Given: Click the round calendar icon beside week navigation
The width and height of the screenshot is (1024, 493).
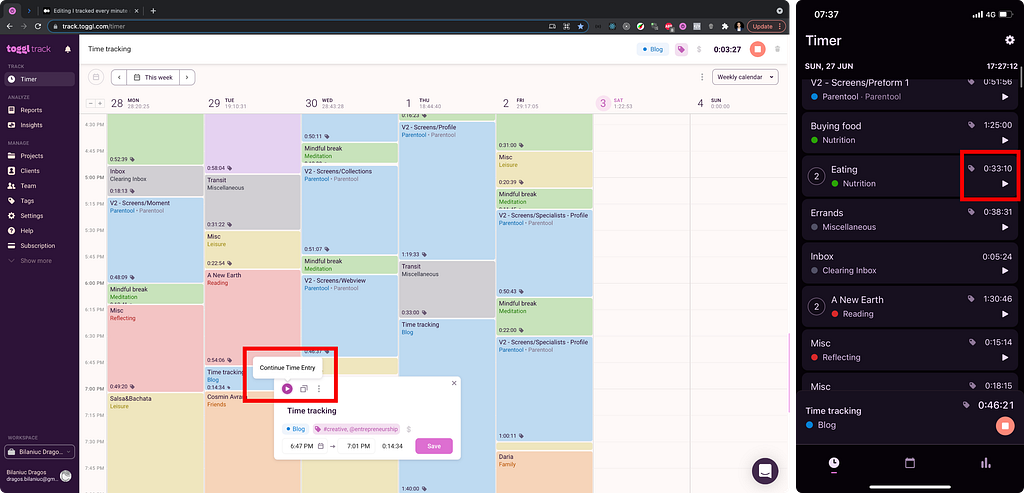Looking at the screenshot, I should [x=95, y=77].
